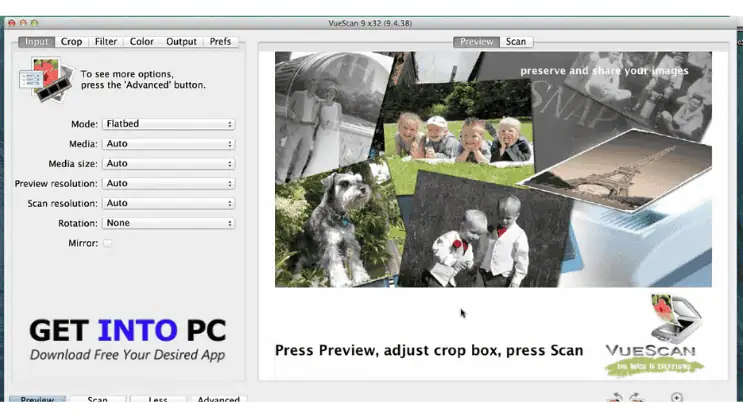
Task: Click the 'Media size:' label
Action: 73,164
